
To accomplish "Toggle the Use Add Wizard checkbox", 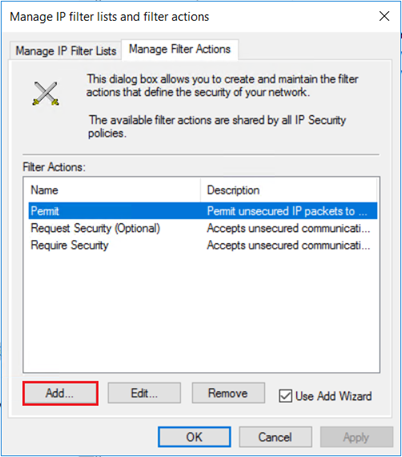I will click(x=285, y=396).
